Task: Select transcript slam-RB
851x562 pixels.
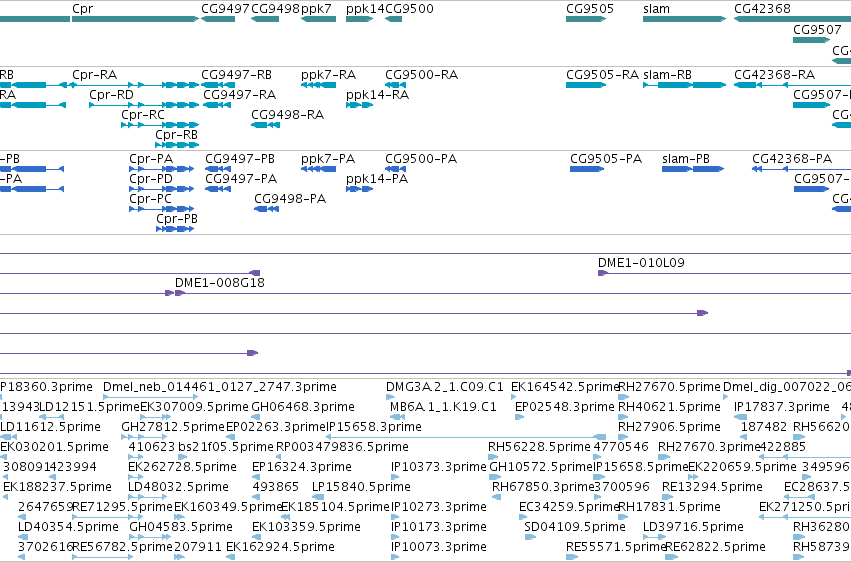Action: point(684,85)
